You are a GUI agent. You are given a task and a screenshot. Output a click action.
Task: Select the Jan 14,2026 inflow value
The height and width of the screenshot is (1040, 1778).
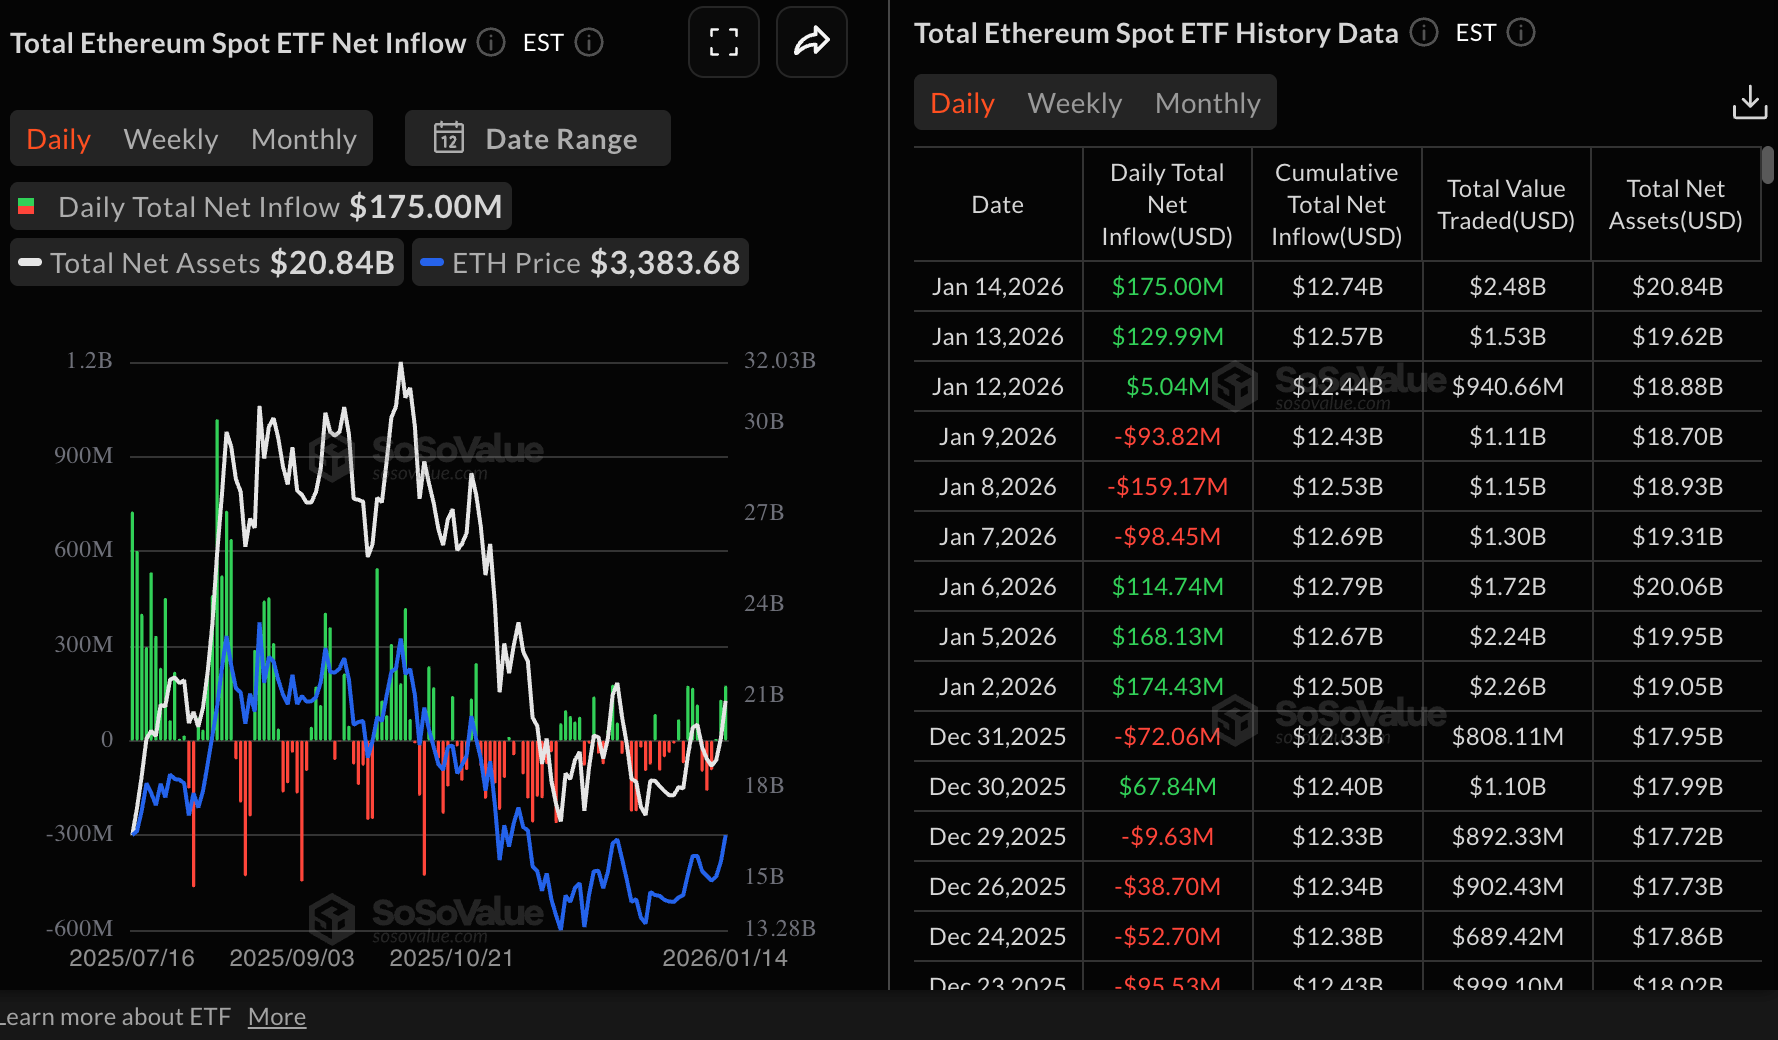pos(1166,286)
